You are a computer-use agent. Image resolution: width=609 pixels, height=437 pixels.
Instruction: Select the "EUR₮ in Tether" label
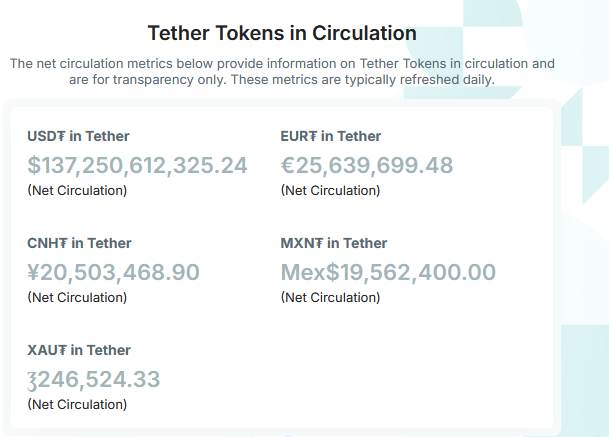click(331, 136)
